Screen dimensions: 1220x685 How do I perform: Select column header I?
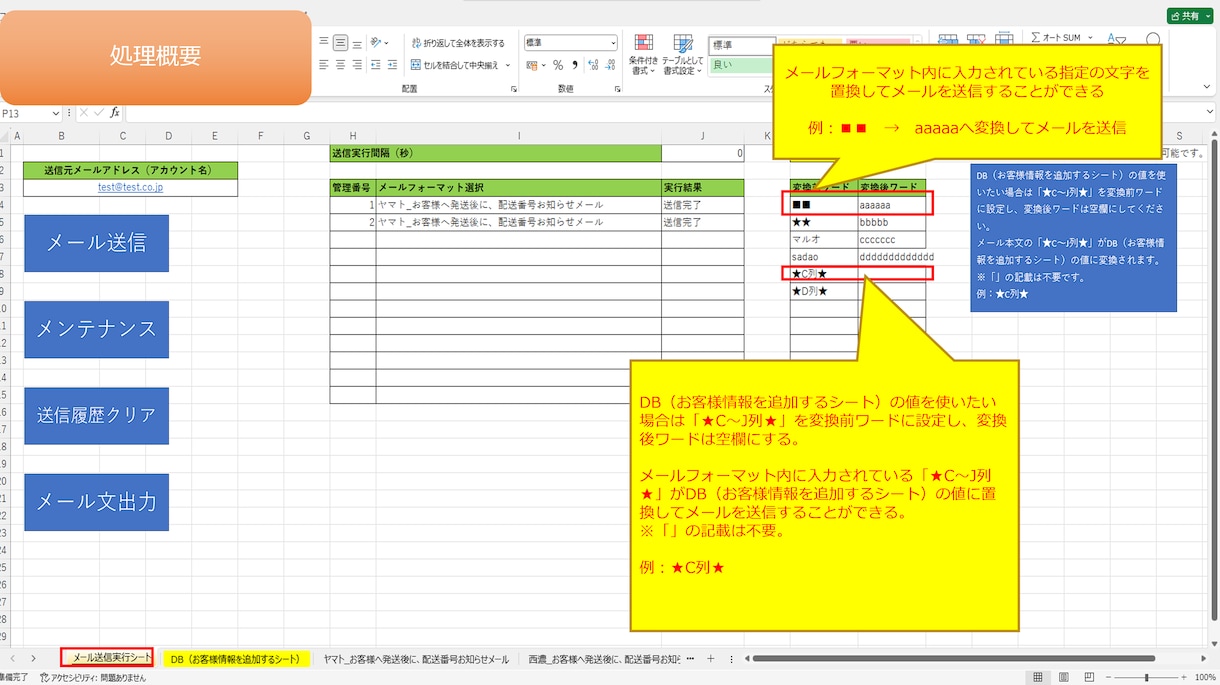[x=518, y=136]
